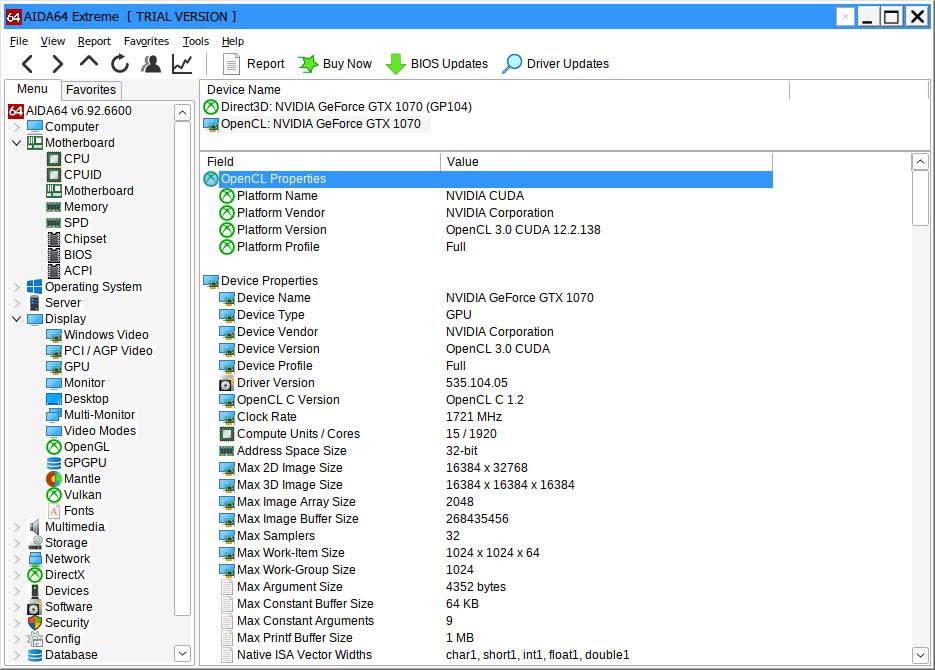
Task: Open the Video Modes tree item
Action: (x=91, y=431)
